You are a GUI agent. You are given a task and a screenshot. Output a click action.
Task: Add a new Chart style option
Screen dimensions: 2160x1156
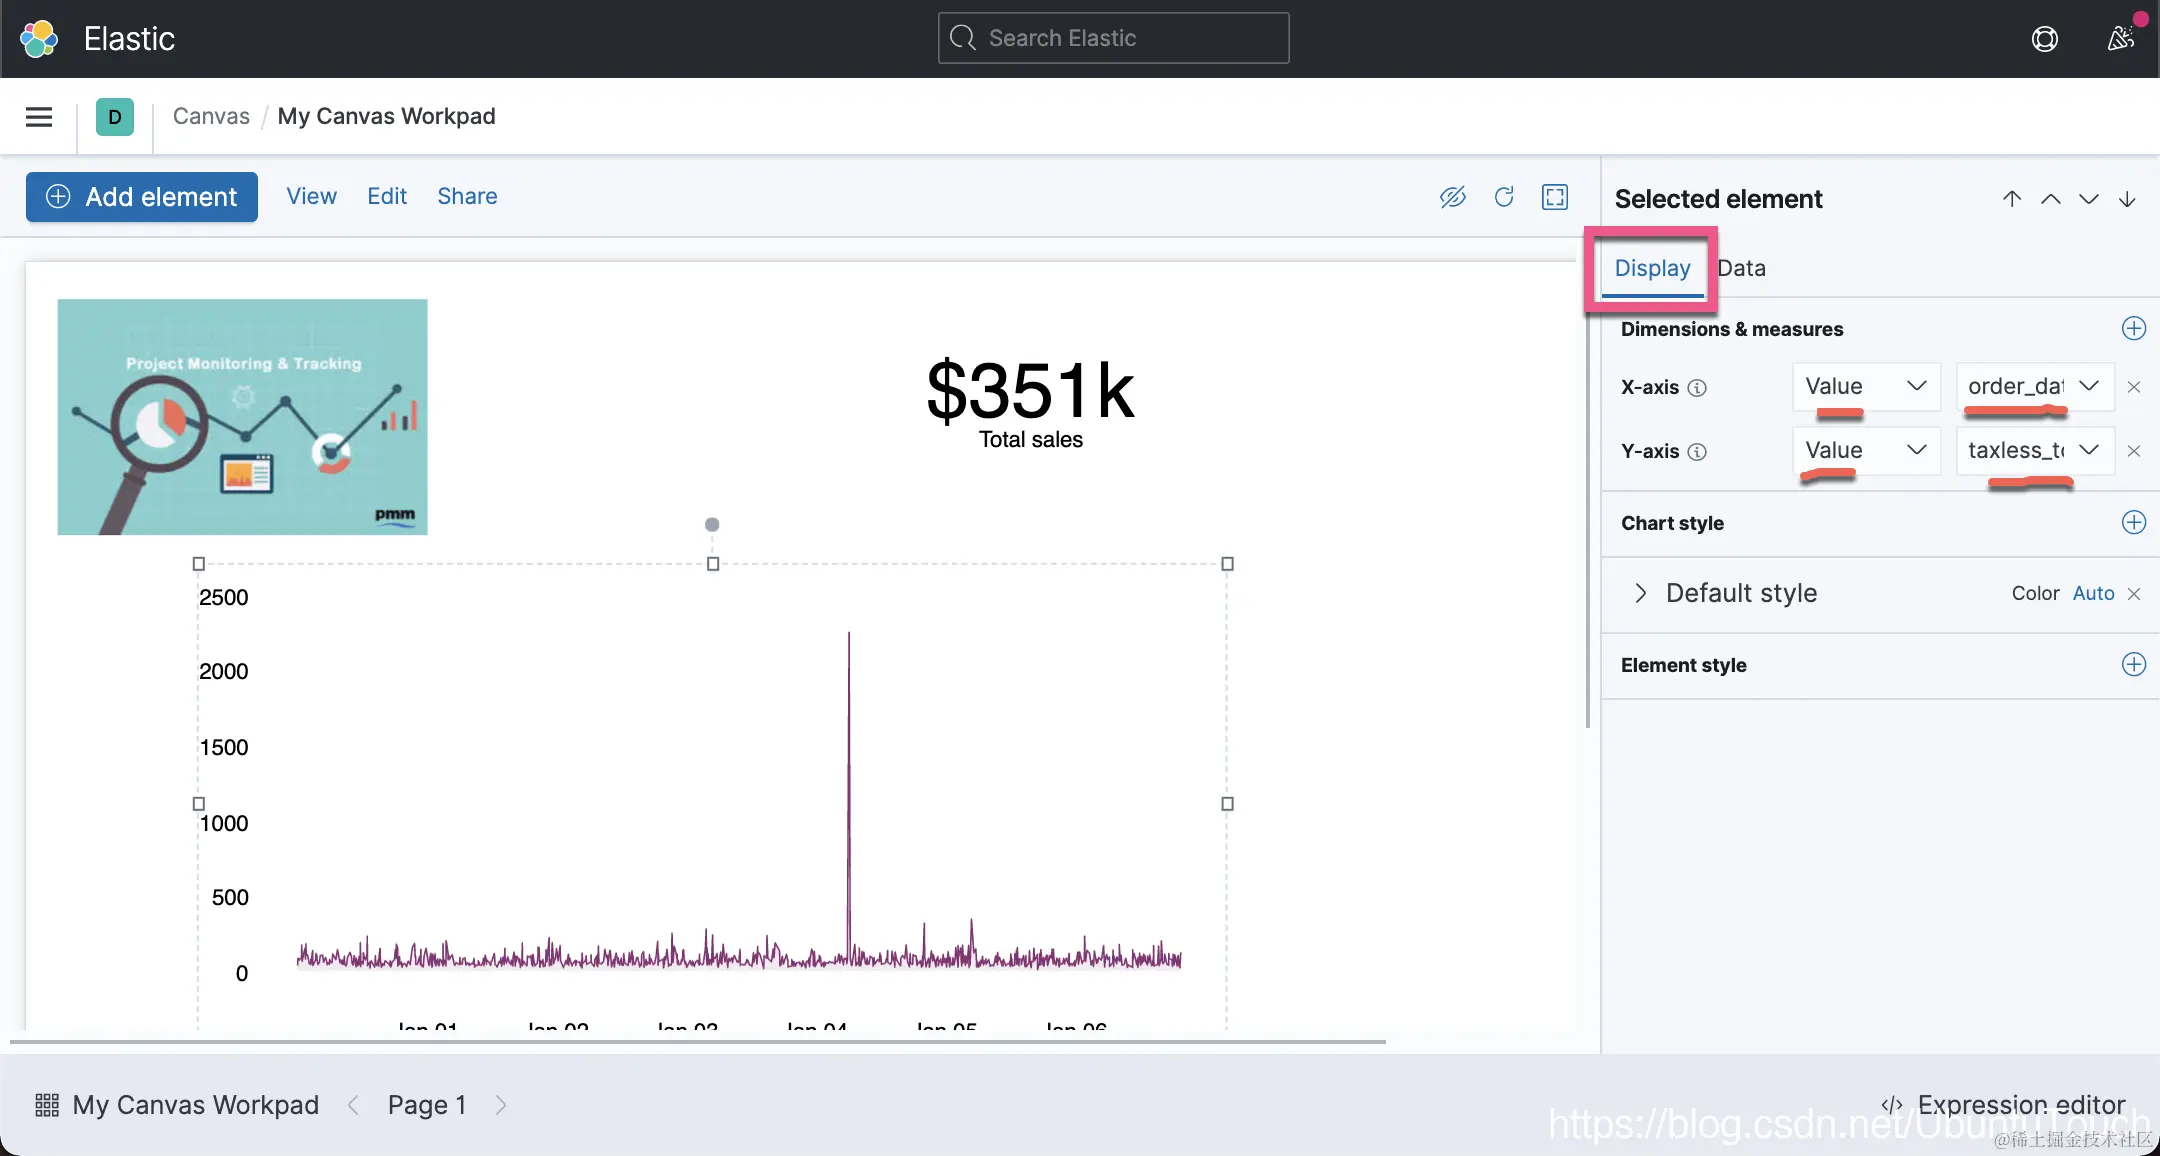point(2133,523)
